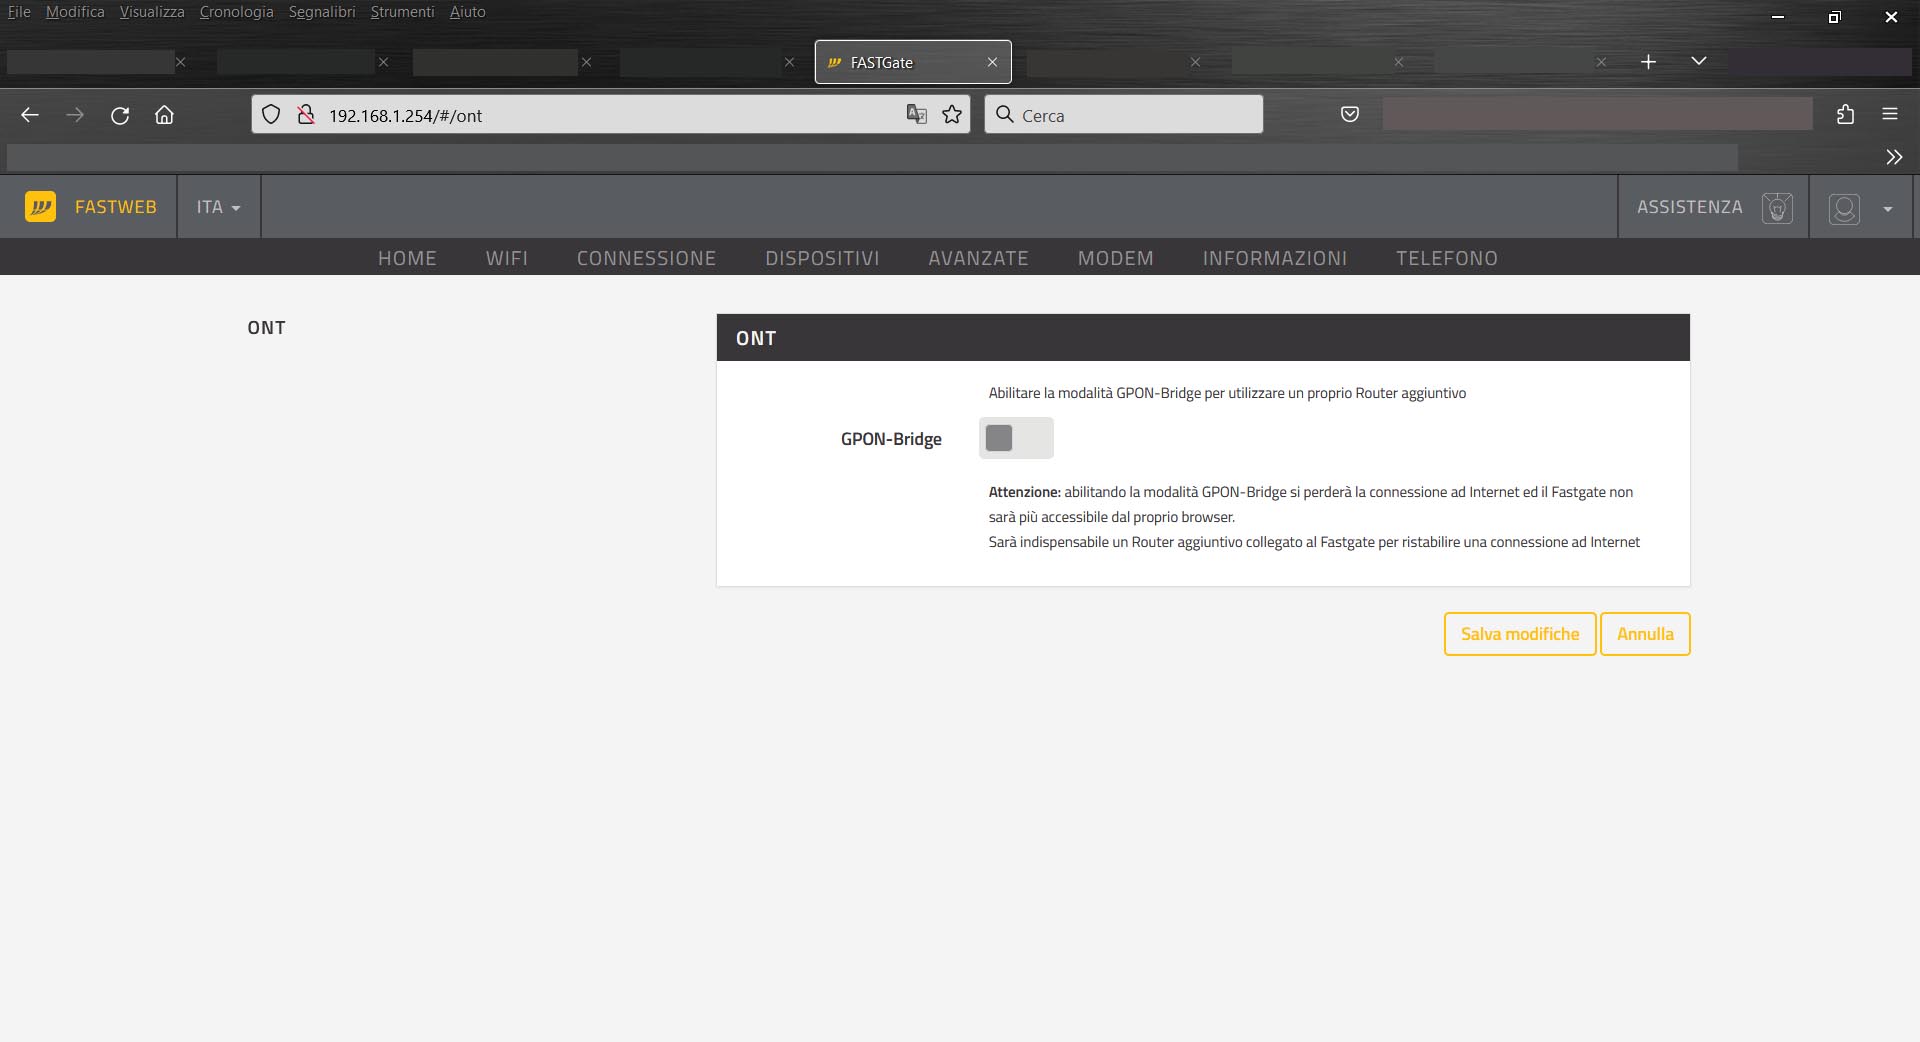The image size is (1920, 1042).
Task: Open the AVANZATE section
Action: tap(978, 258)
